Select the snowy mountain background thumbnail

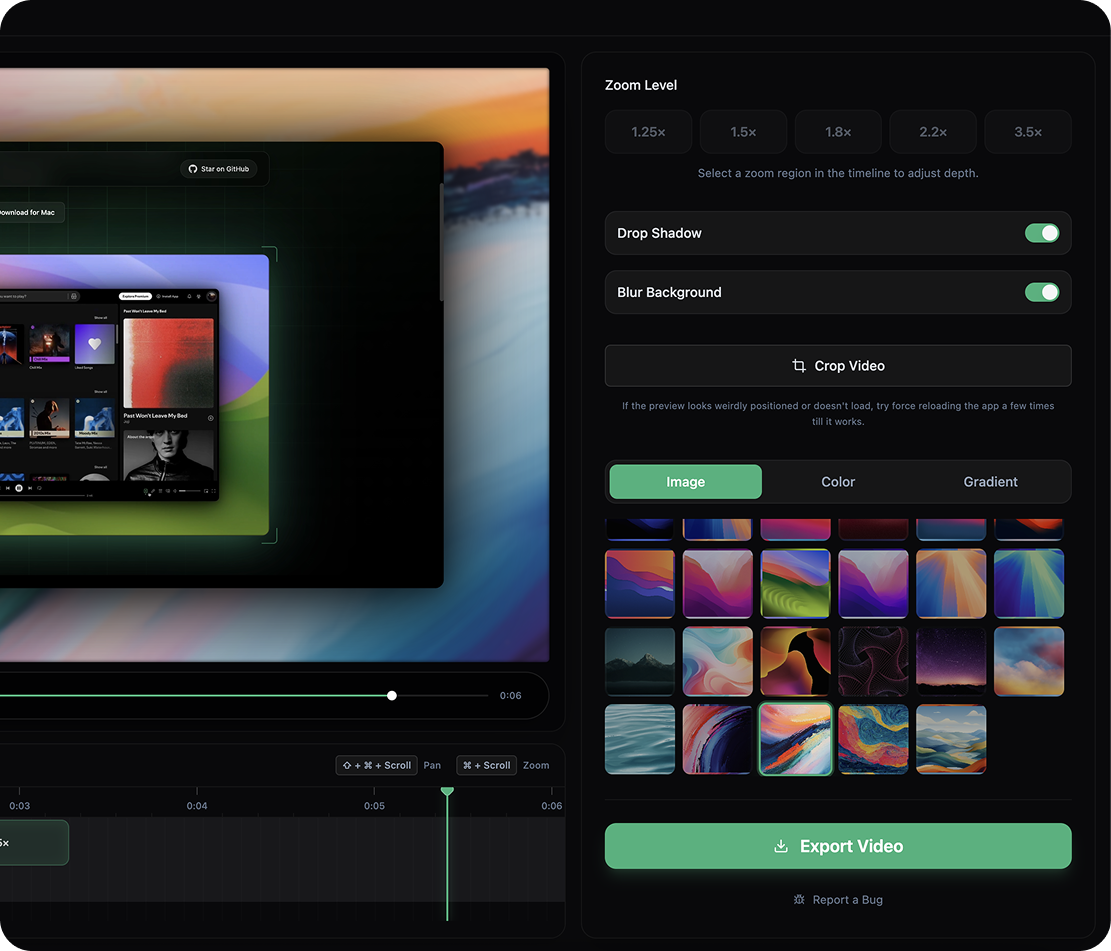pyautogui.click(x=639, y=661)
